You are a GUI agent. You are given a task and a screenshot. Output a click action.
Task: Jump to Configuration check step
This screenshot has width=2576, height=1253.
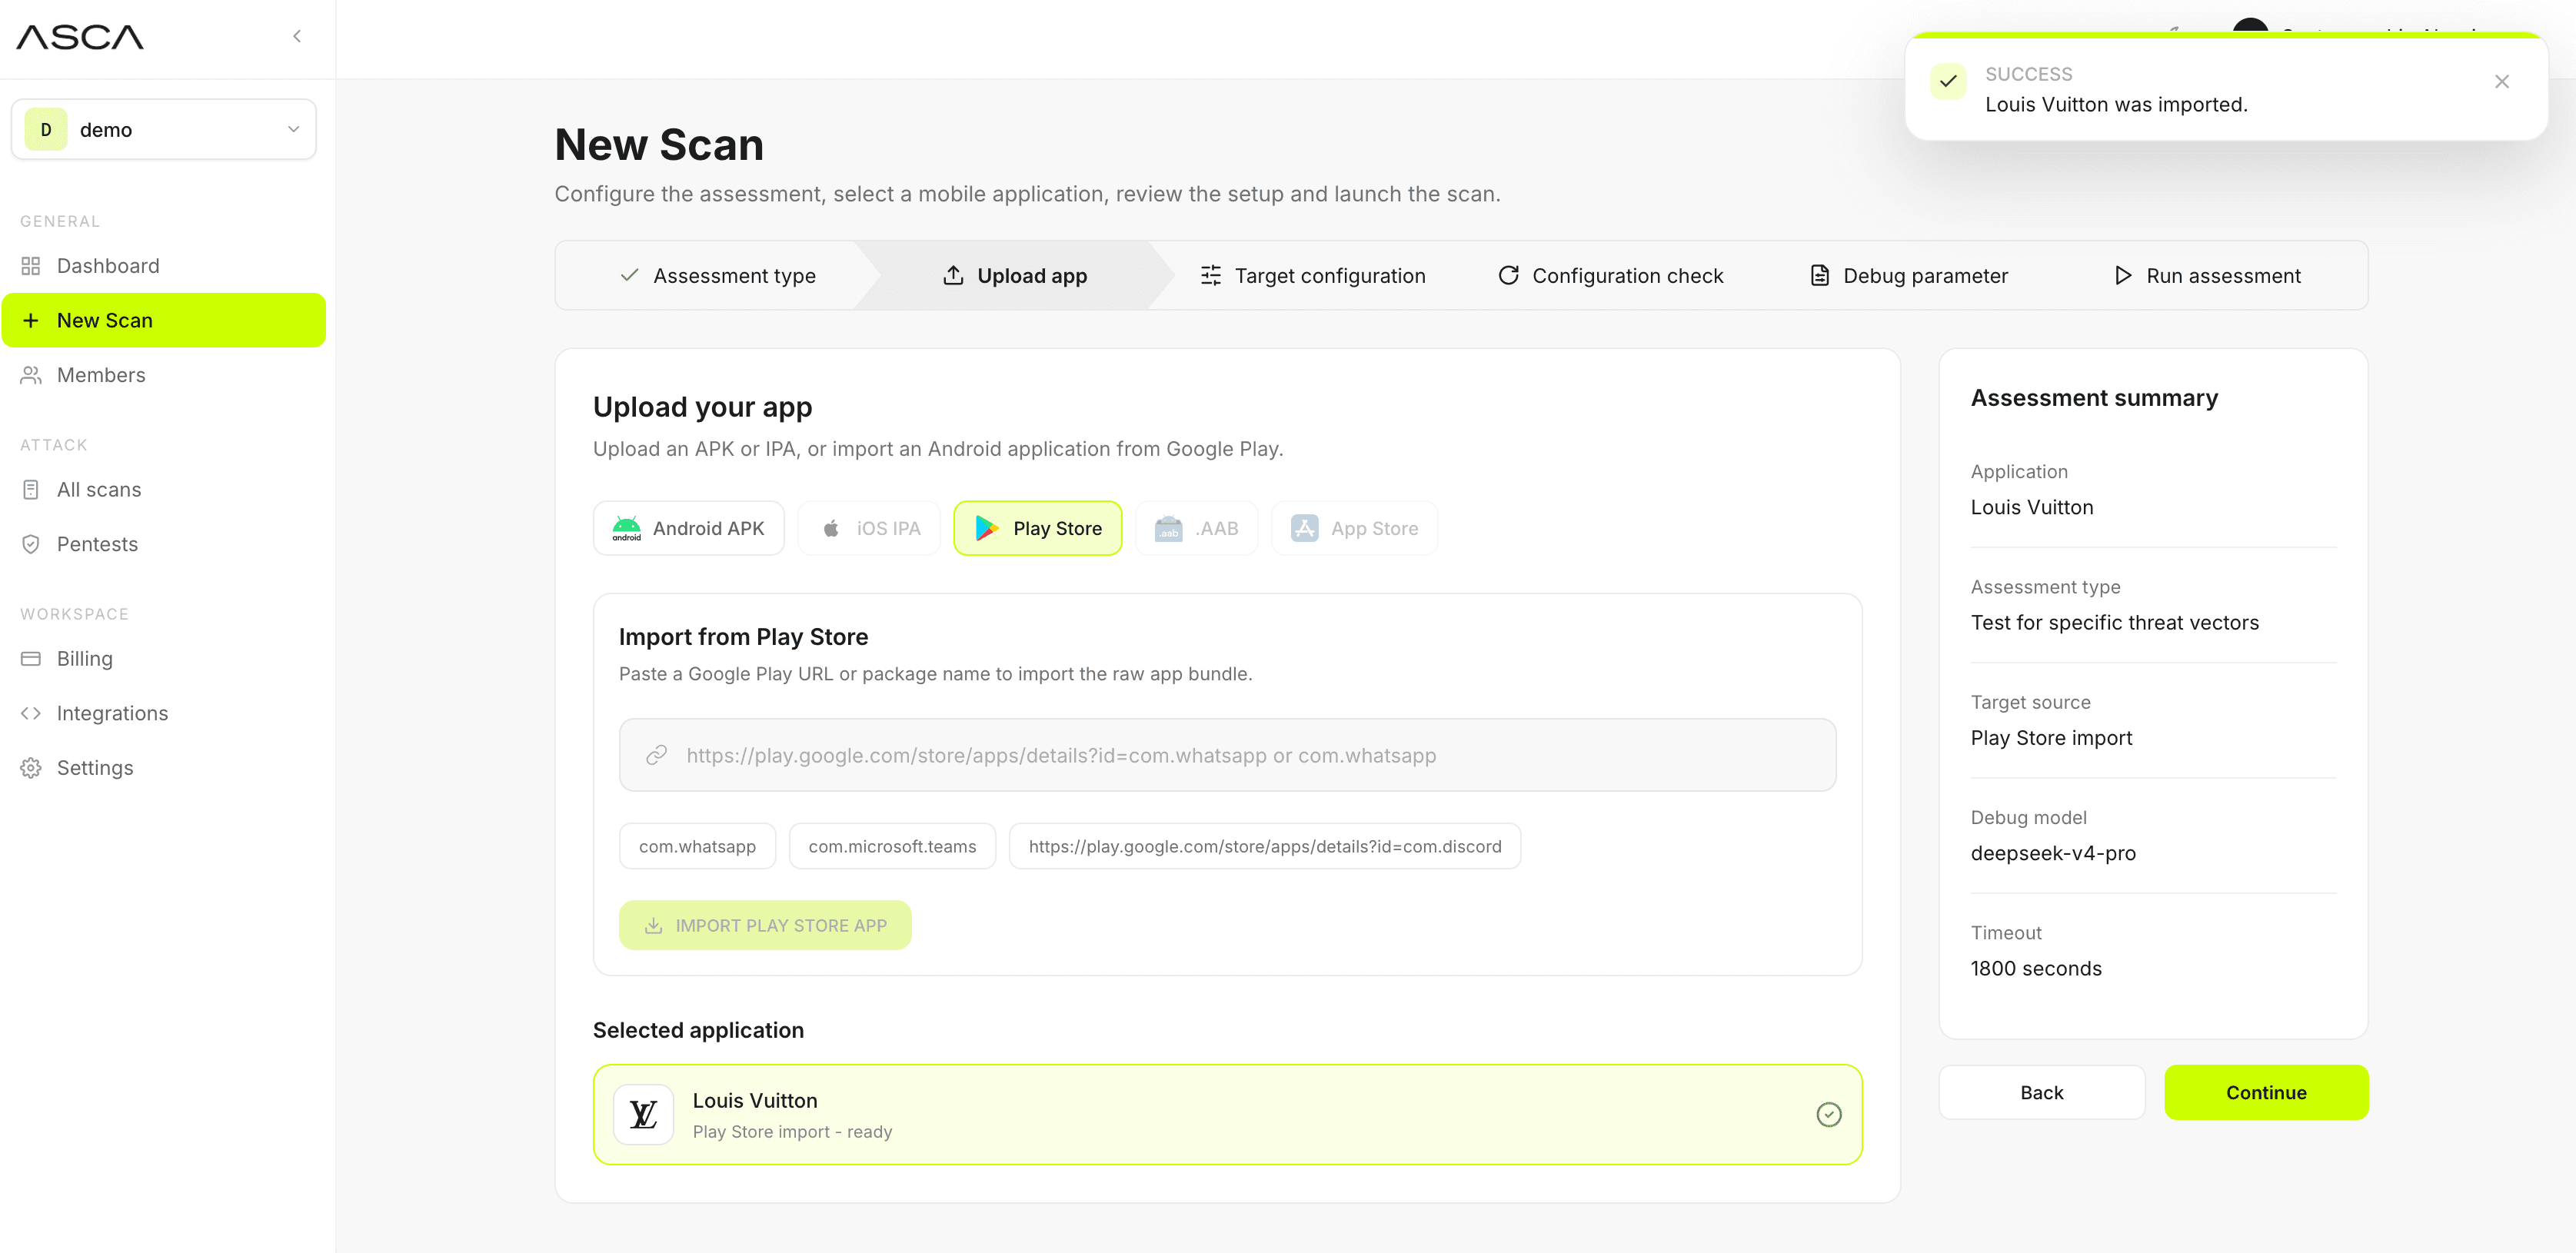(x=1611, y=275)
